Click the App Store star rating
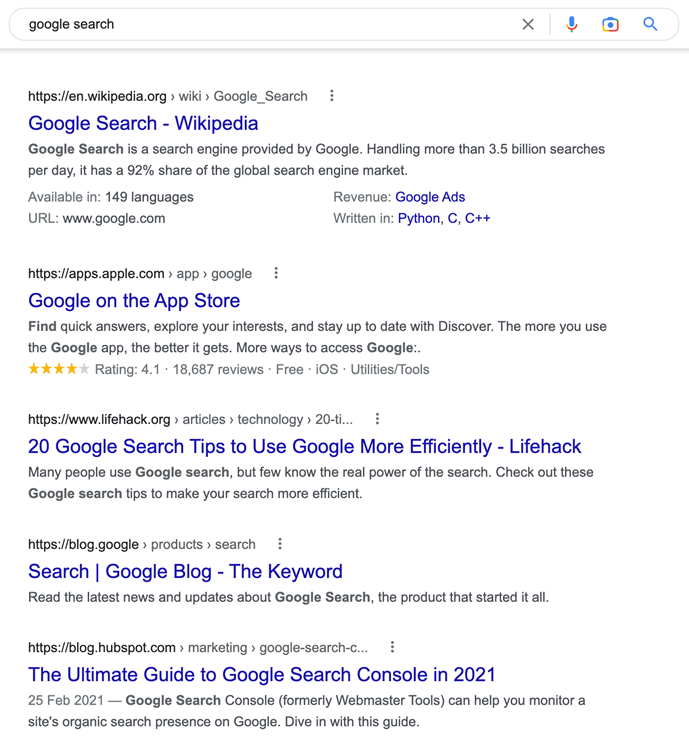 (x=59, y=369)
